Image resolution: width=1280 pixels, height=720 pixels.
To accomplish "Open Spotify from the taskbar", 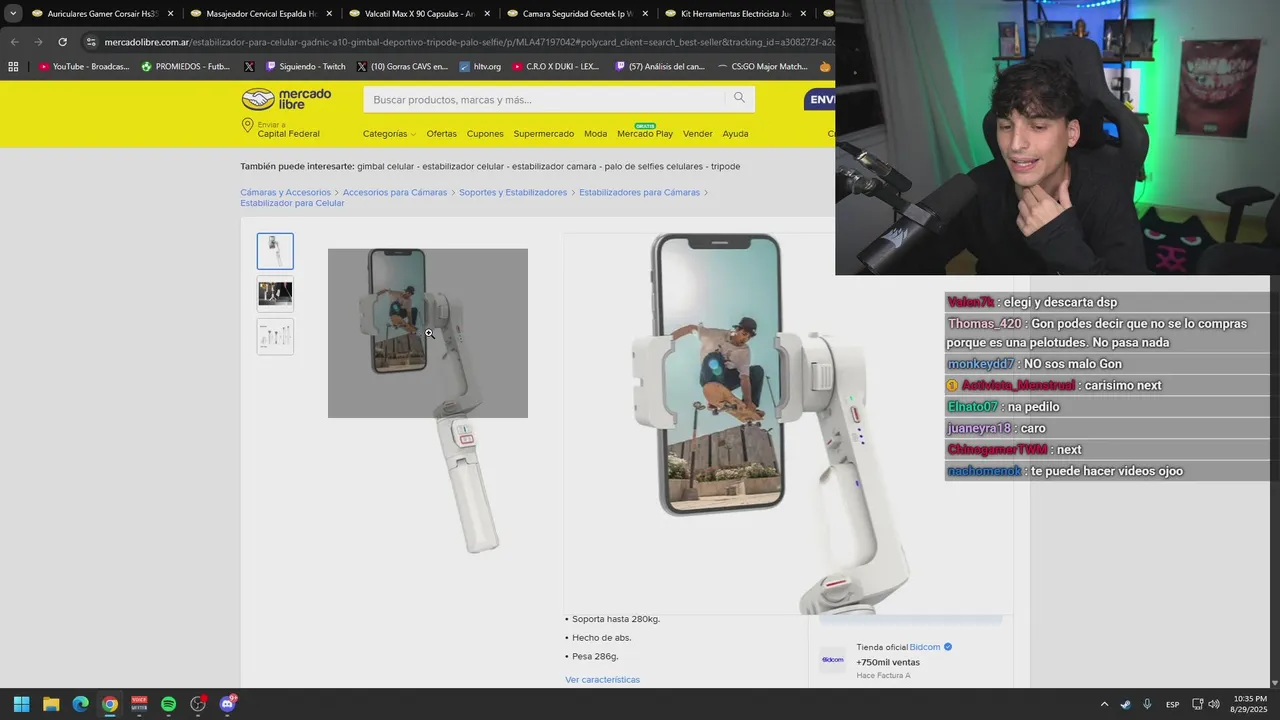I will [168, 704].
